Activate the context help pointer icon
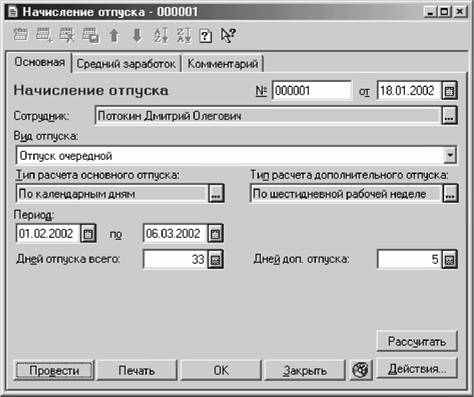This screenshot has width=474, height=397. coord(228,35)
